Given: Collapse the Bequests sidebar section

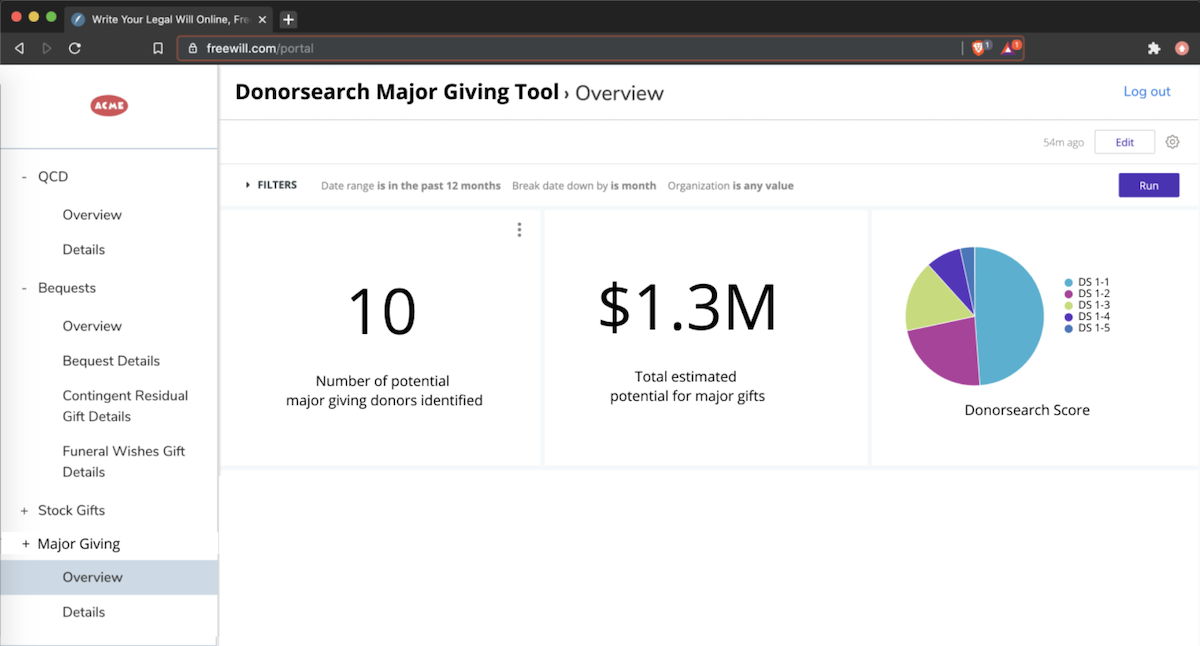Looking at the screenshot, I should (24, 288).
